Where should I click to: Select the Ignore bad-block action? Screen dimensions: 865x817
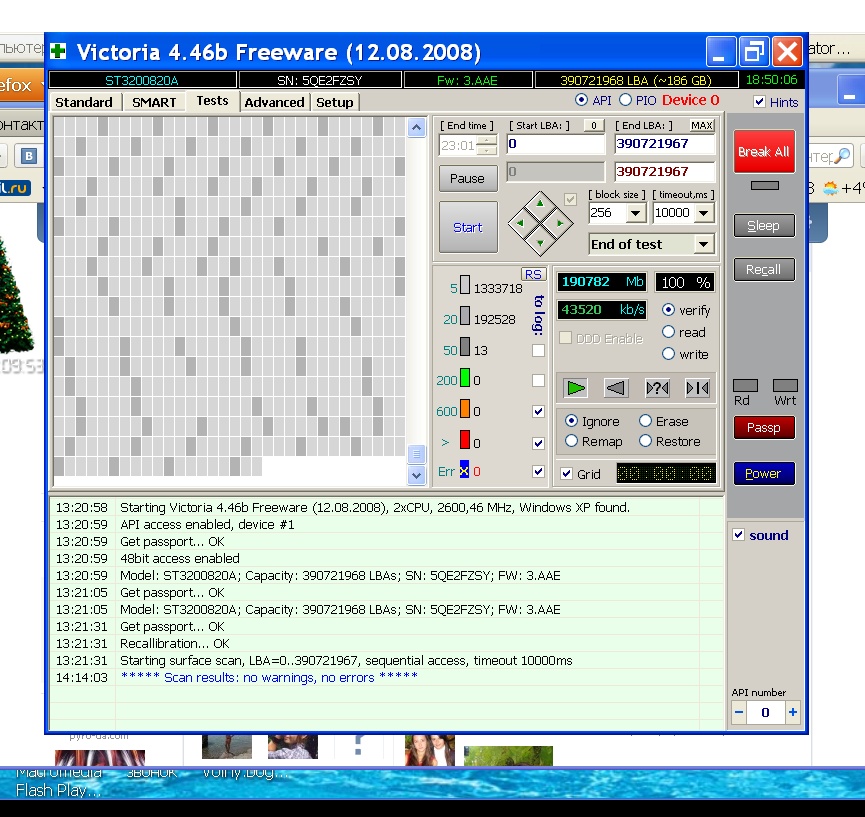coord(572,421)
